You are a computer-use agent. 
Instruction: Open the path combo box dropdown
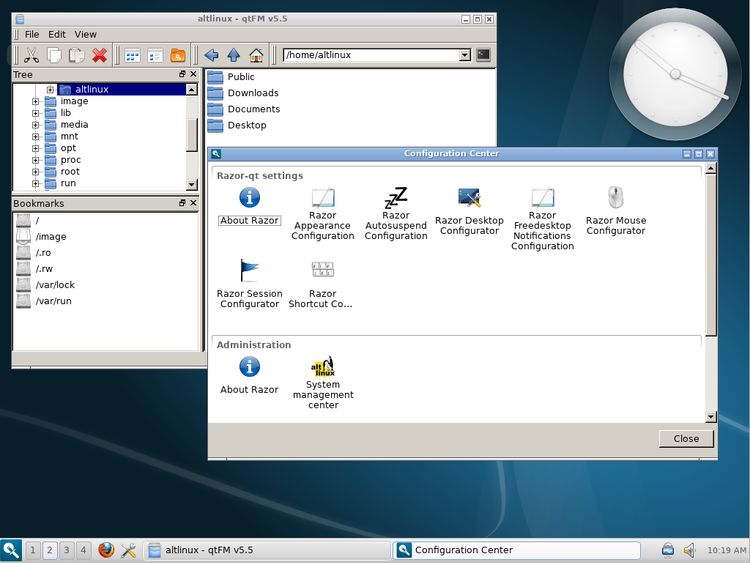click(464, 55)
